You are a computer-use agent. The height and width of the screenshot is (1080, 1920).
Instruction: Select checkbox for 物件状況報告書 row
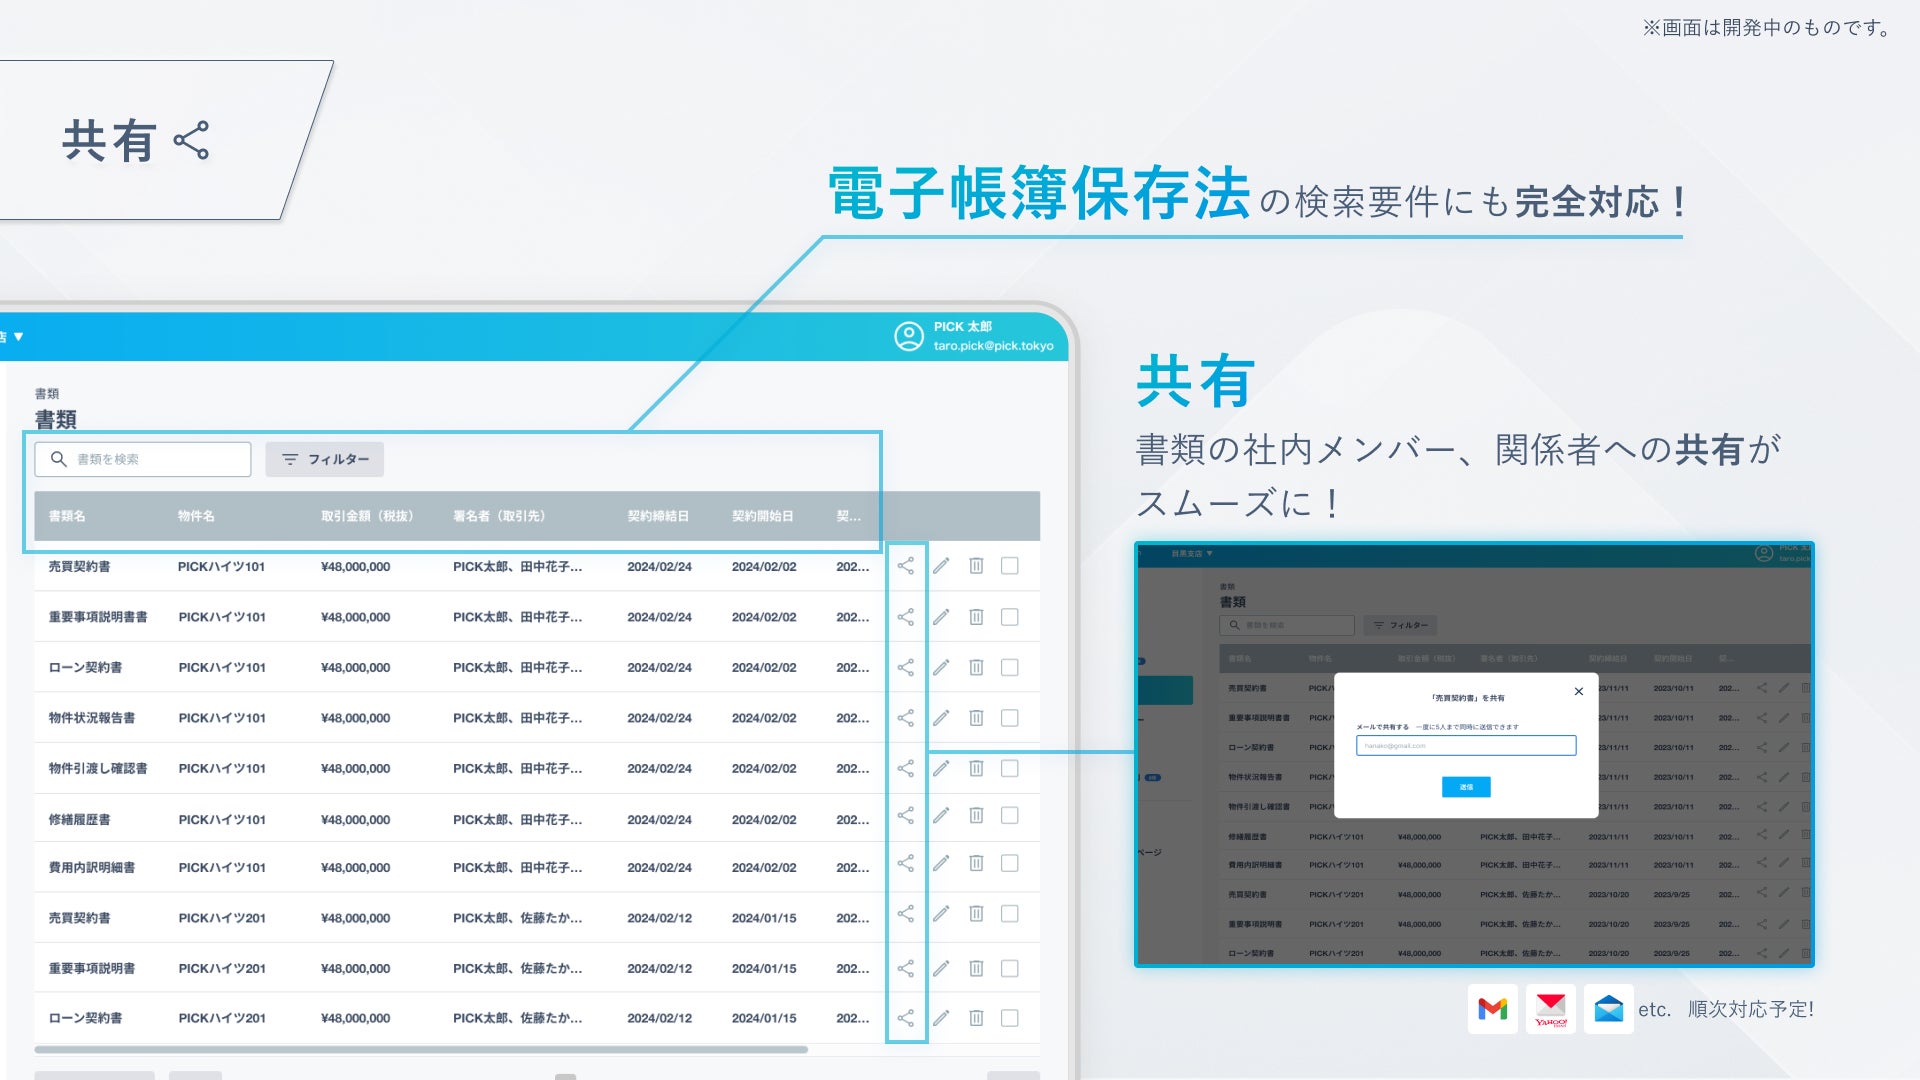pyautogui.click(x=1010, y=718)
